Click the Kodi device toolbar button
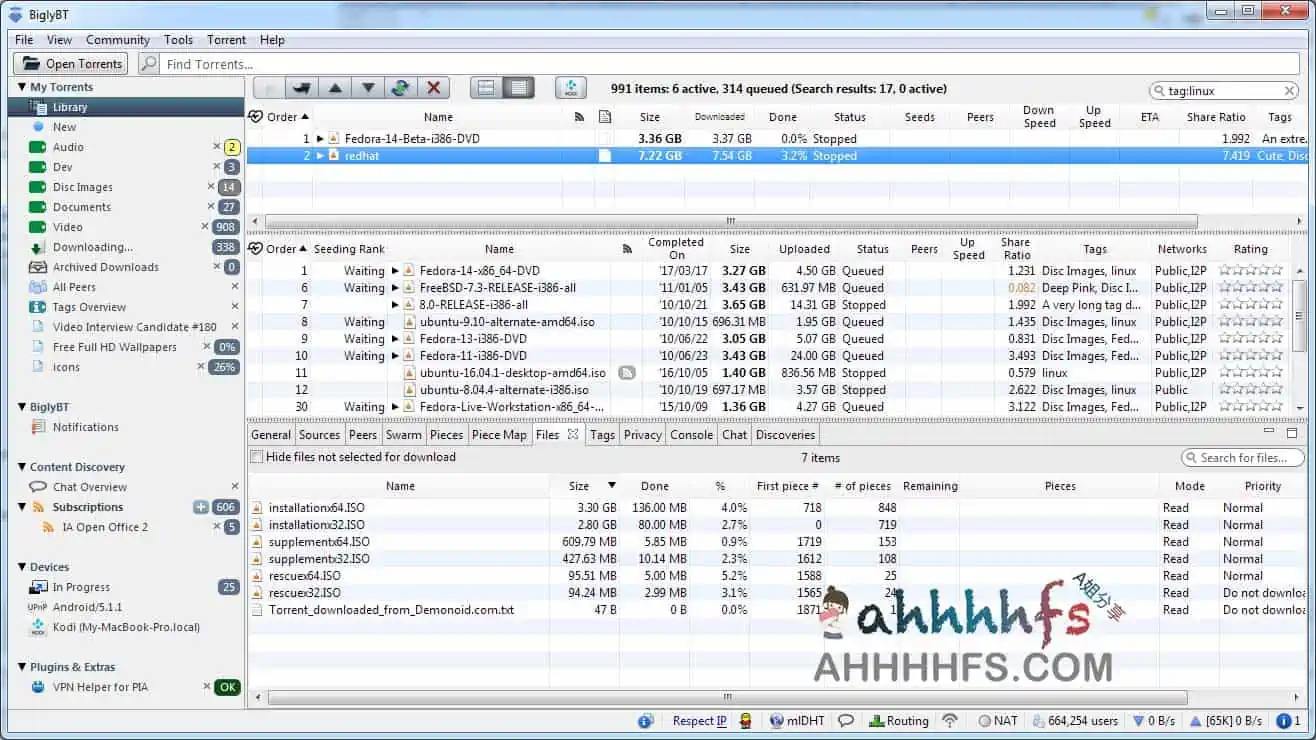The height and width of the screenshot is (740, 1316). [570, 88]
